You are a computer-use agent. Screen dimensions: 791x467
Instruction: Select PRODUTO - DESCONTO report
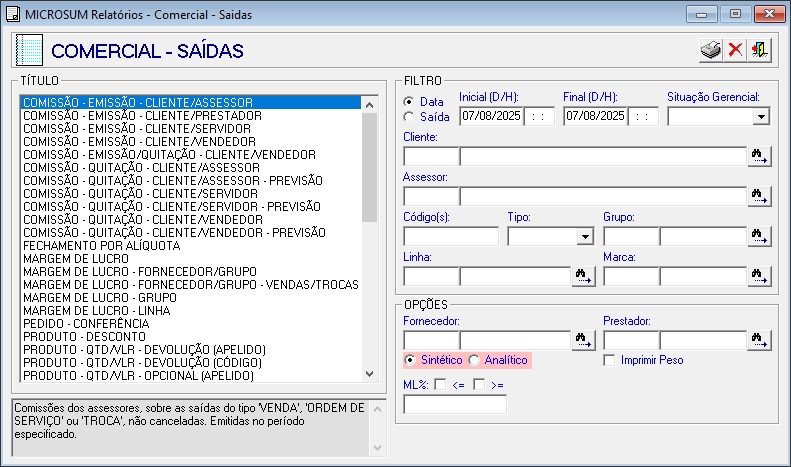(191, 336)
